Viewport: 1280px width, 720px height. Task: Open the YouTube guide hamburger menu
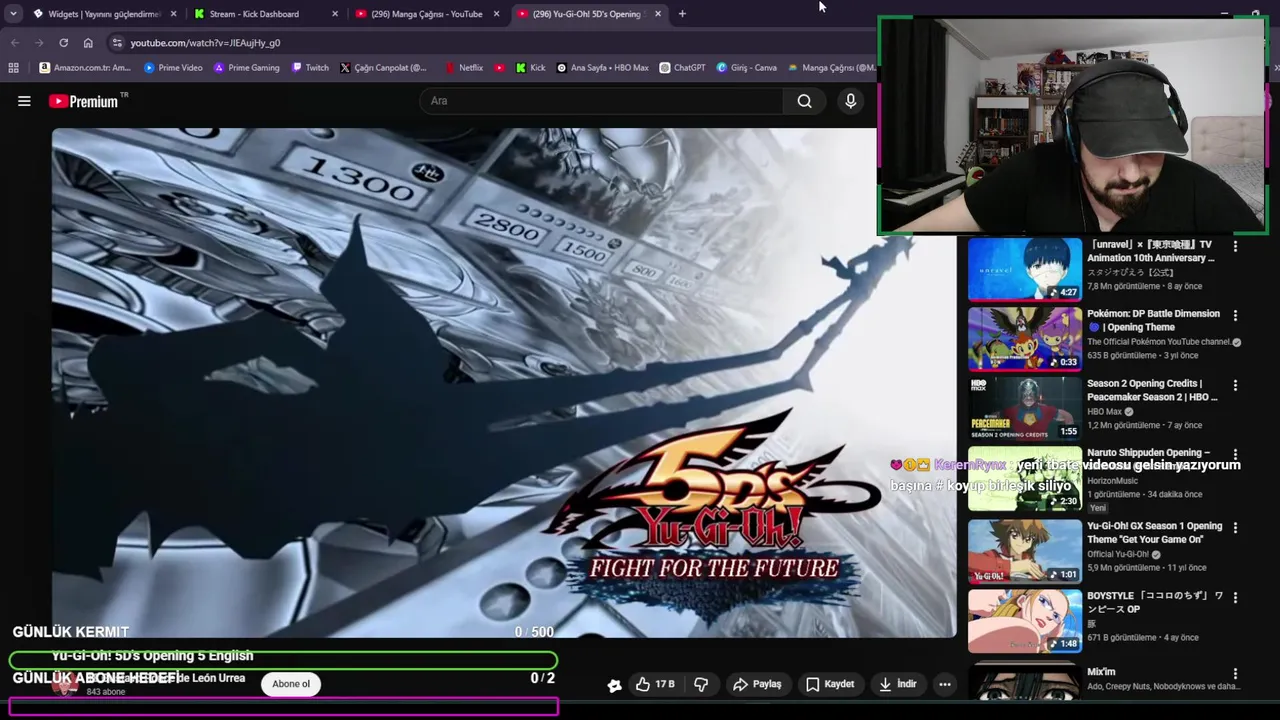[x=24, y=101]
